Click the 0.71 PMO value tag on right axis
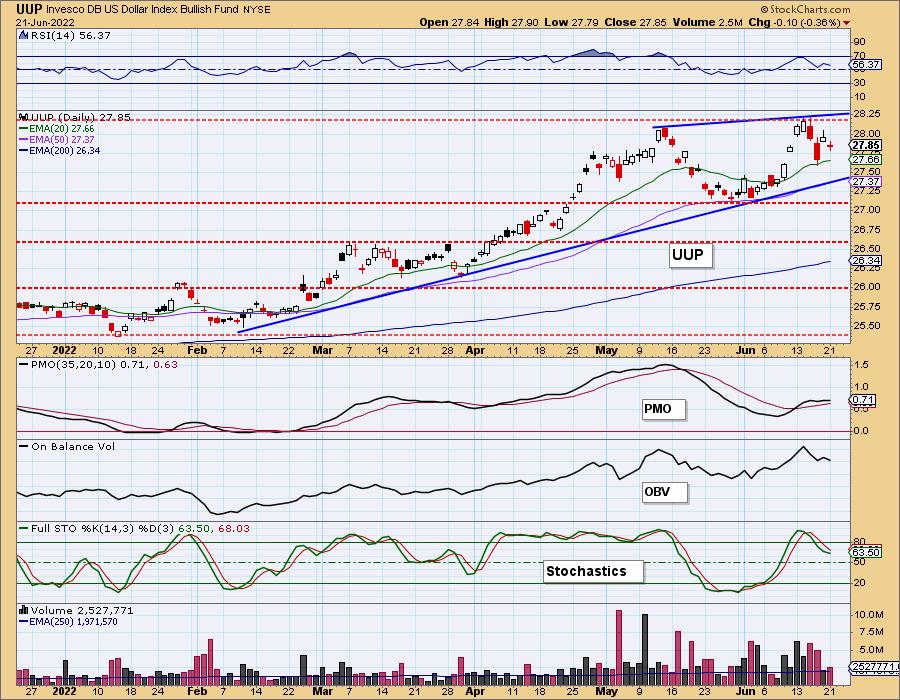Screen dimensions: 900x700 pyautogui.click(x=863, y=400)
